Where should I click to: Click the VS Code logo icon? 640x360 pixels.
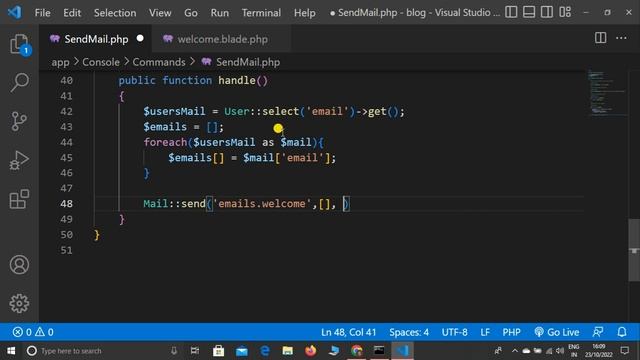[x=15, y=12]
